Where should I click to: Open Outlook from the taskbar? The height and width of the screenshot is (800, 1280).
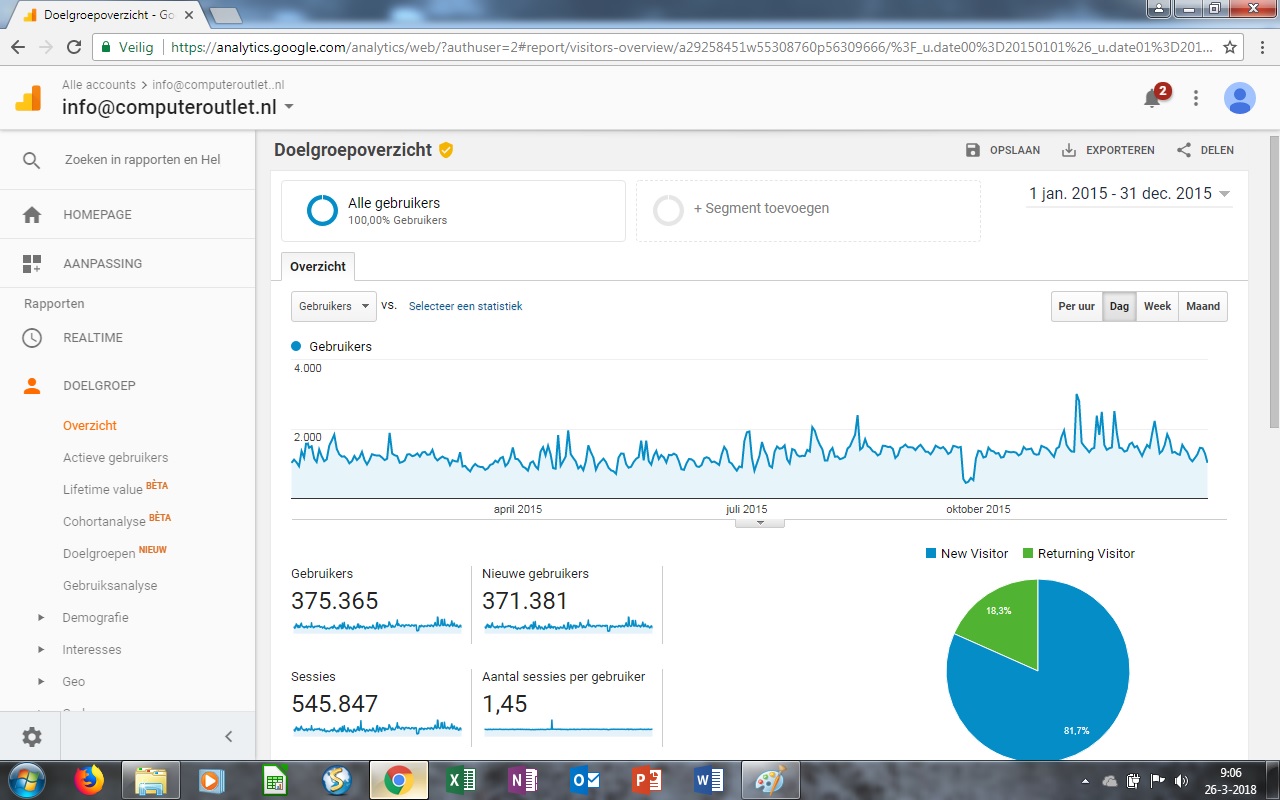584,780
